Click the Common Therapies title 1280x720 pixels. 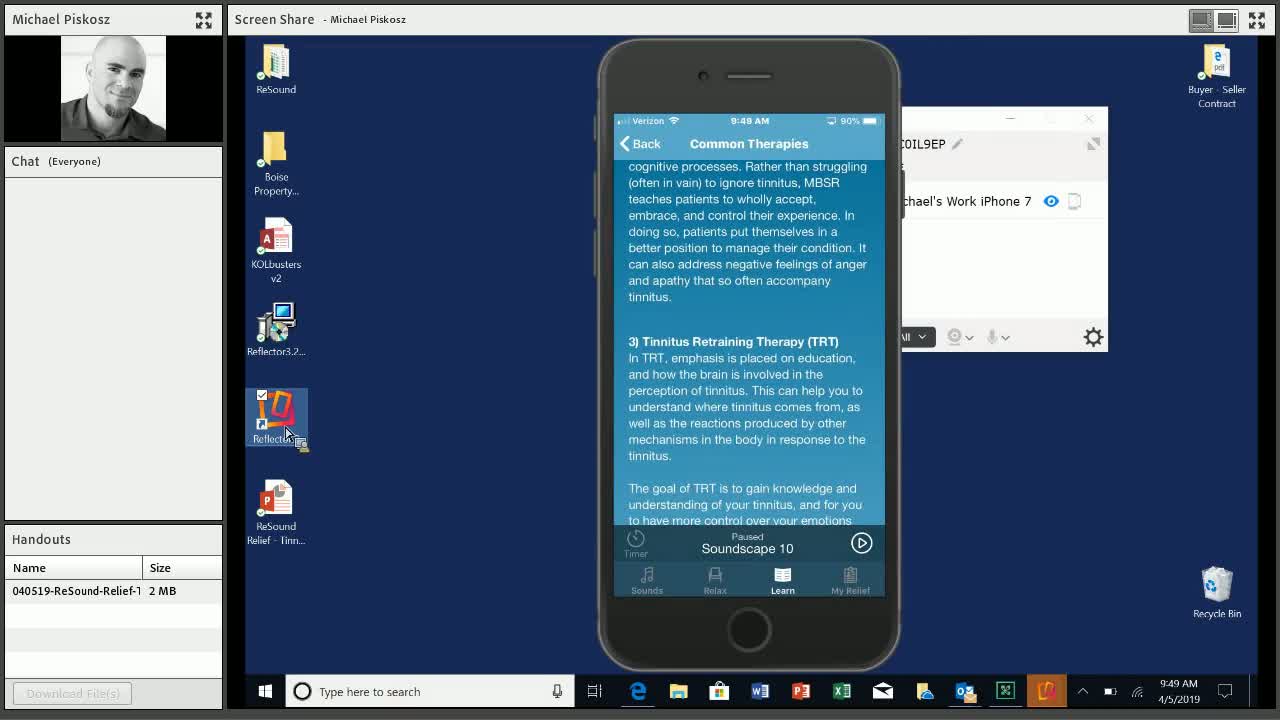(749, 144)
